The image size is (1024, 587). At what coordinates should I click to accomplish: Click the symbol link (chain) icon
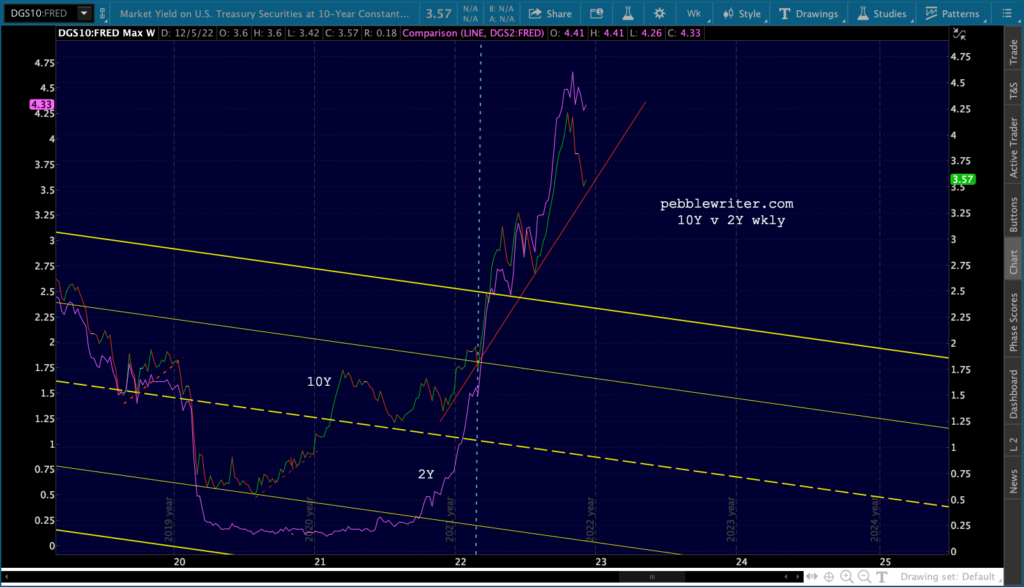pyautogui.click(x=103, y=13)
